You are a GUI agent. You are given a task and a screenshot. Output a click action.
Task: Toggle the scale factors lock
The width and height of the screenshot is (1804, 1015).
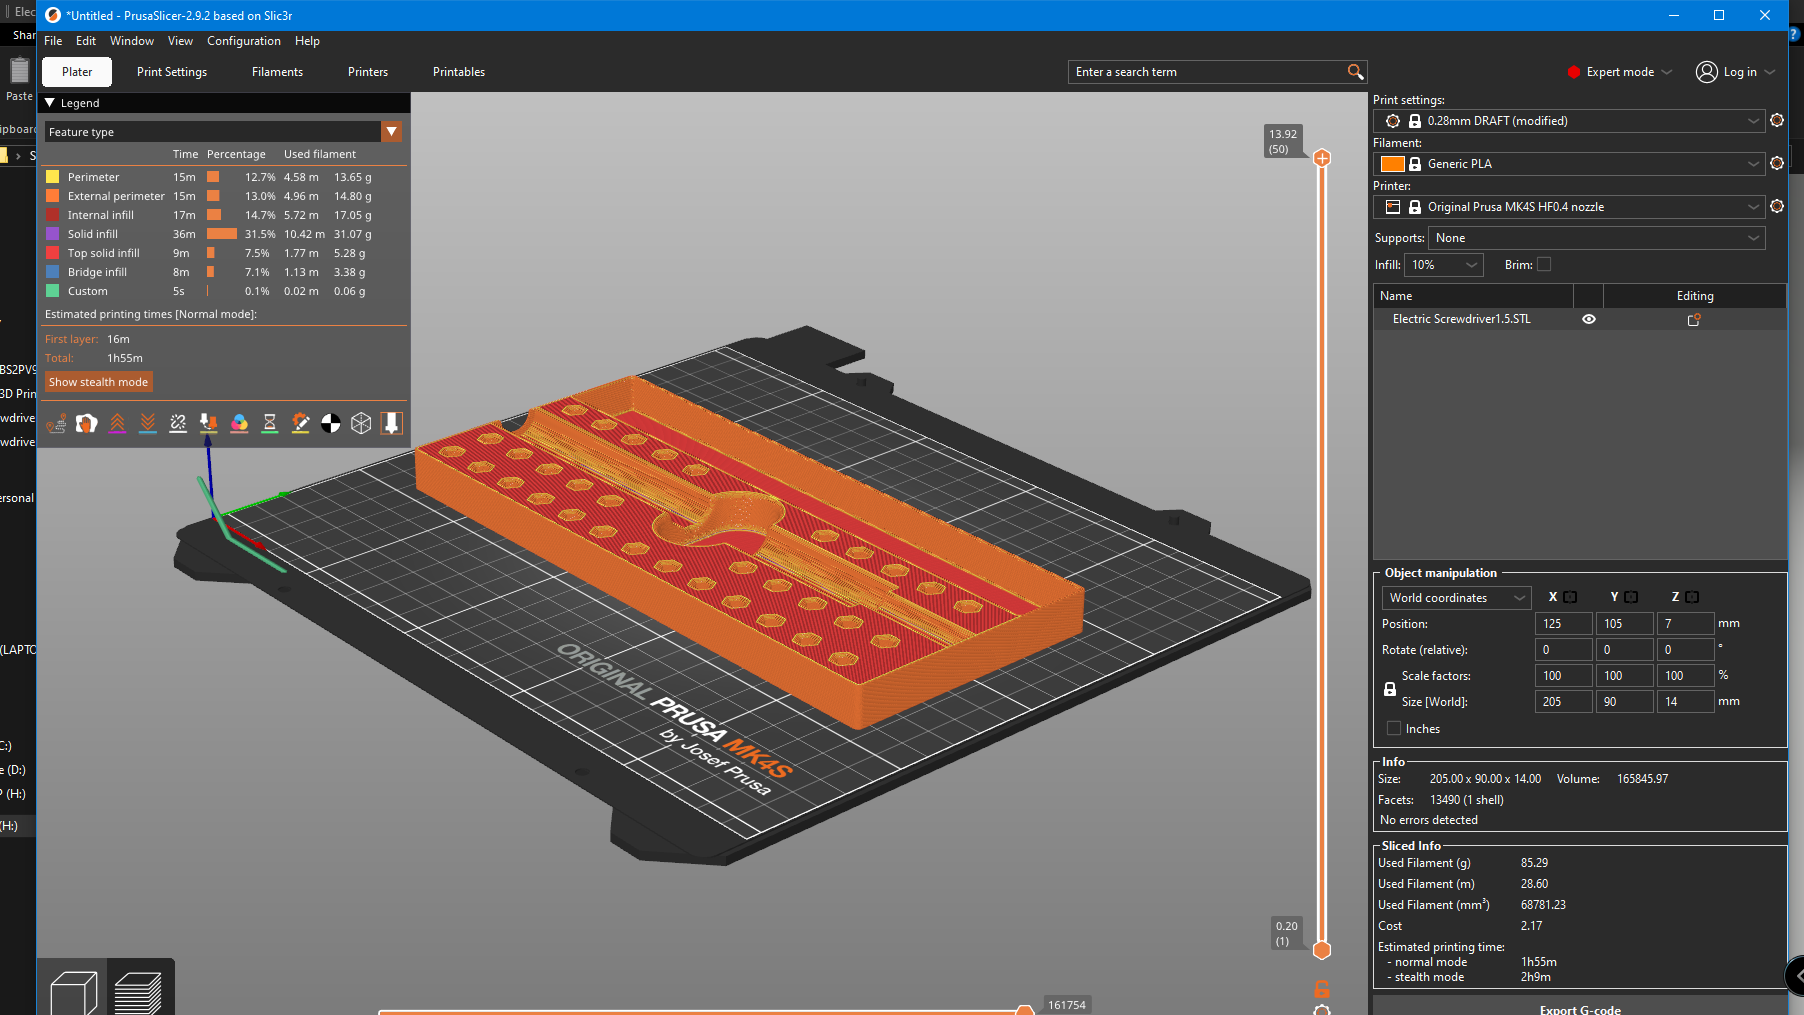(1390, 689)
